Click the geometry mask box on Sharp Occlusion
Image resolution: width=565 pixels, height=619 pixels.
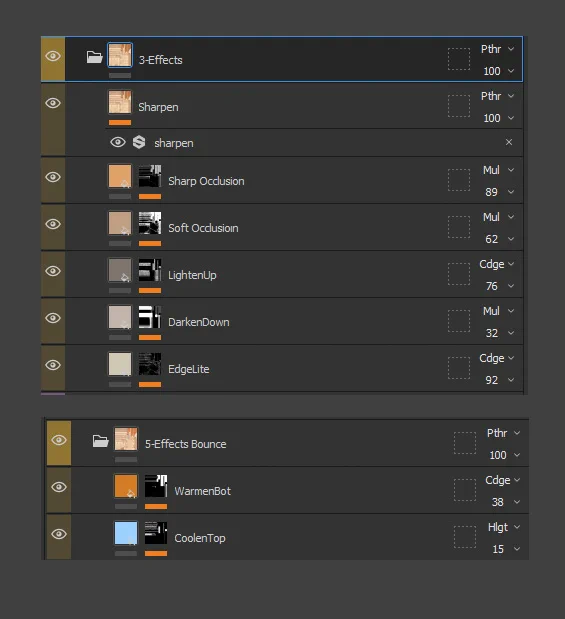coord(459,180)
